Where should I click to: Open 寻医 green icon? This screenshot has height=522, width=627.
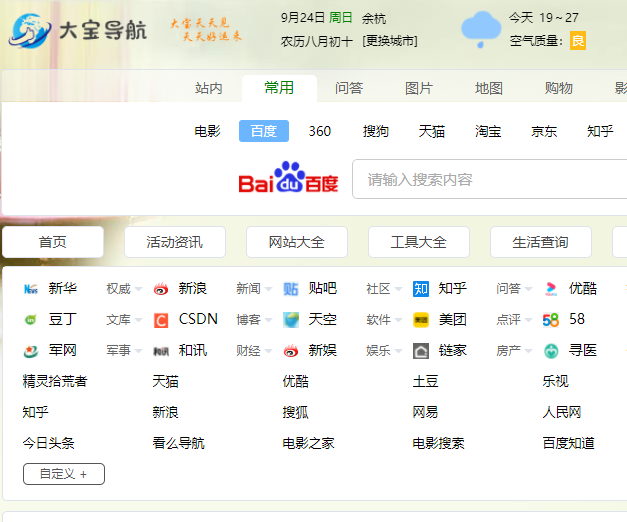point(551,351)
